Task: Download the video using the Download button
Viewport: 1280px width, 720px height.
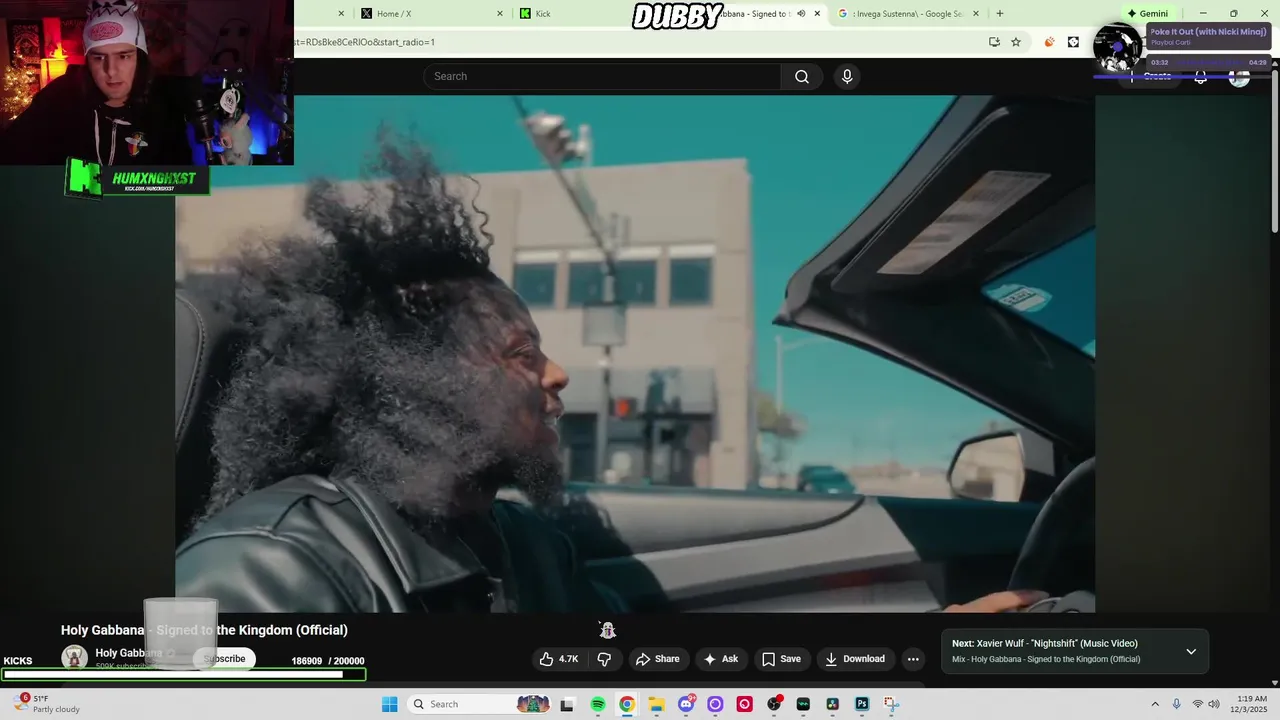Action: [x=855, y=659]
